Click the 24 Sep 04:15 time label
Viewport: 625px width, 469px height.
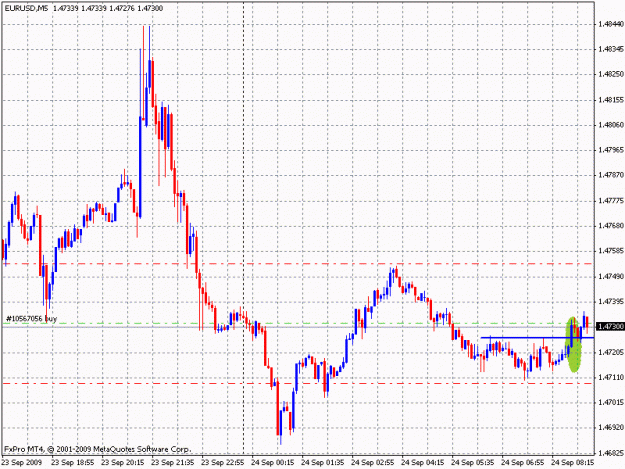423,463
